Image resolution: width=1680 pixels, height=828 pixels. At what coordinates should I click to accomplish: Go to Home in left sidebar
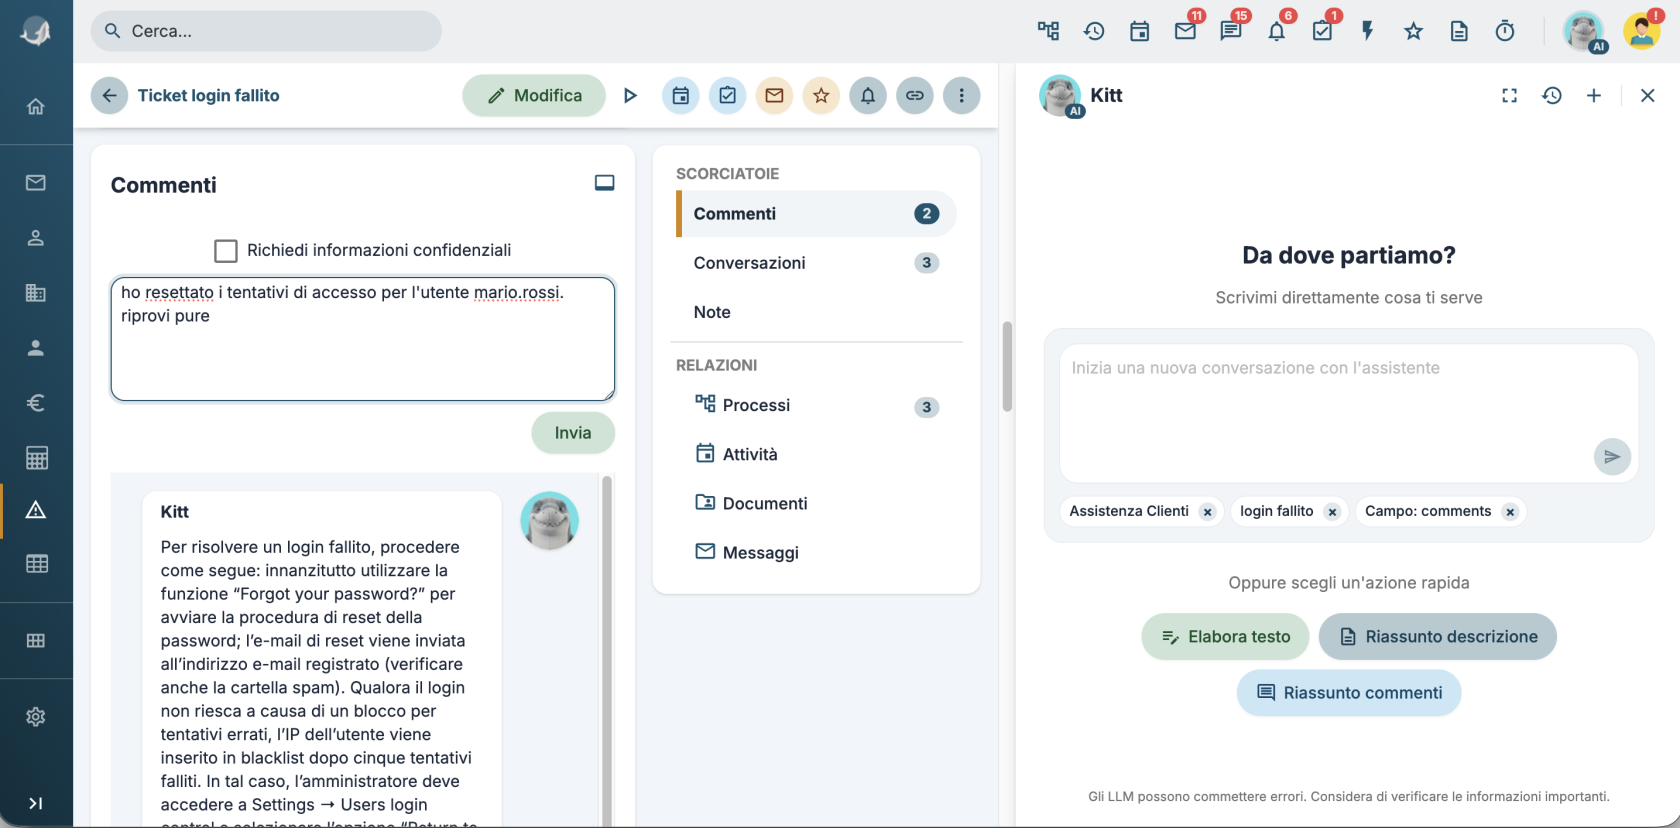point(36,106)
